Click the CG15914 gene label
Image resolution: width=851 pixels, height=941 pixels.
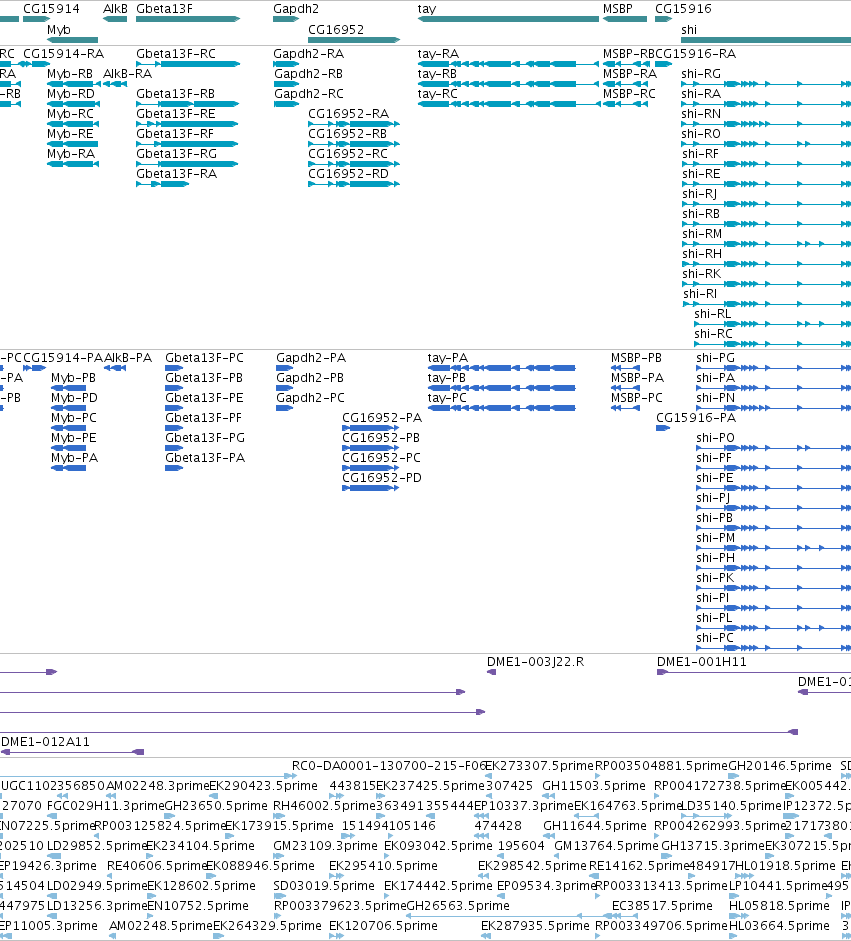[x=51, y=9]
